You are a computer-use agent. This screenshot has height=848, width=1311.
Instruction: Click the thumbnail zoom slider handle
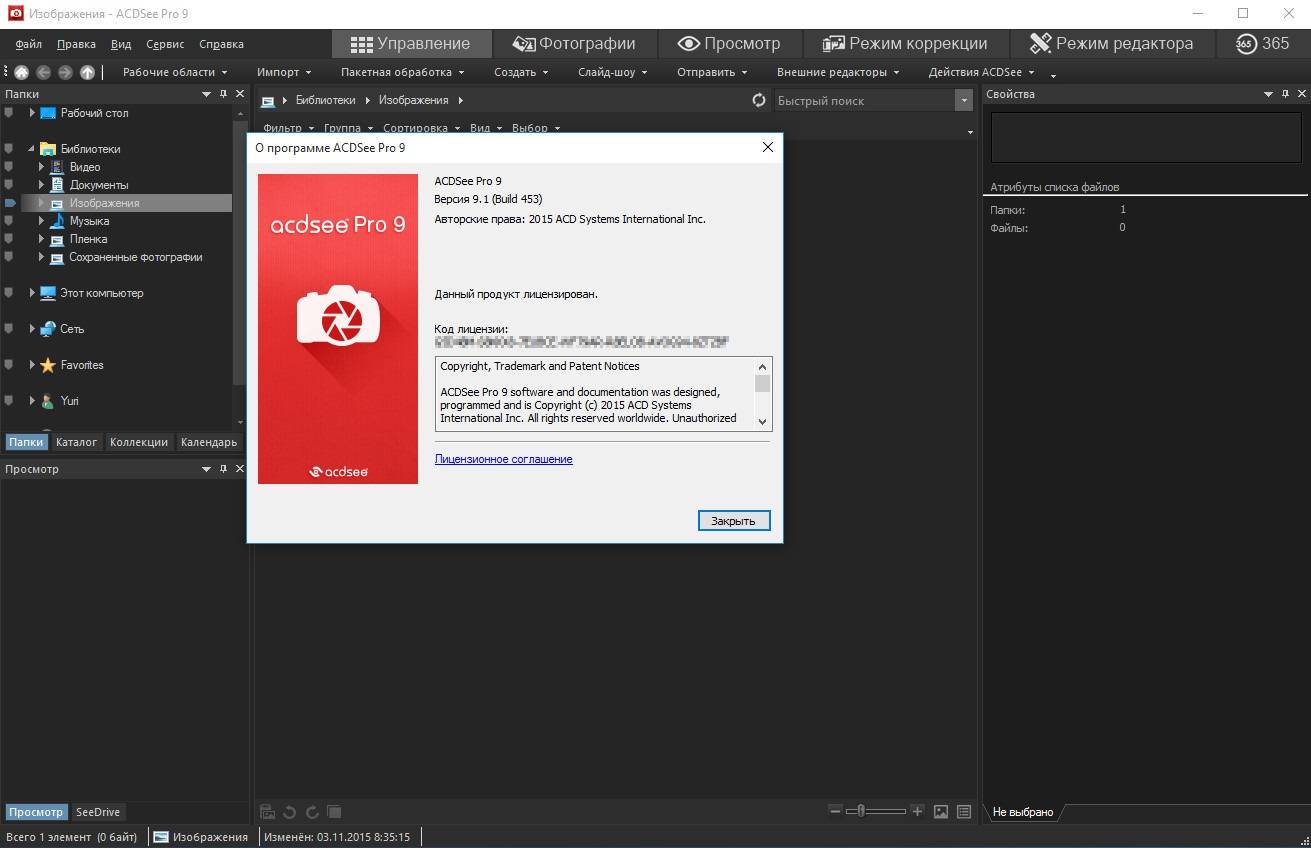(860, 811)
